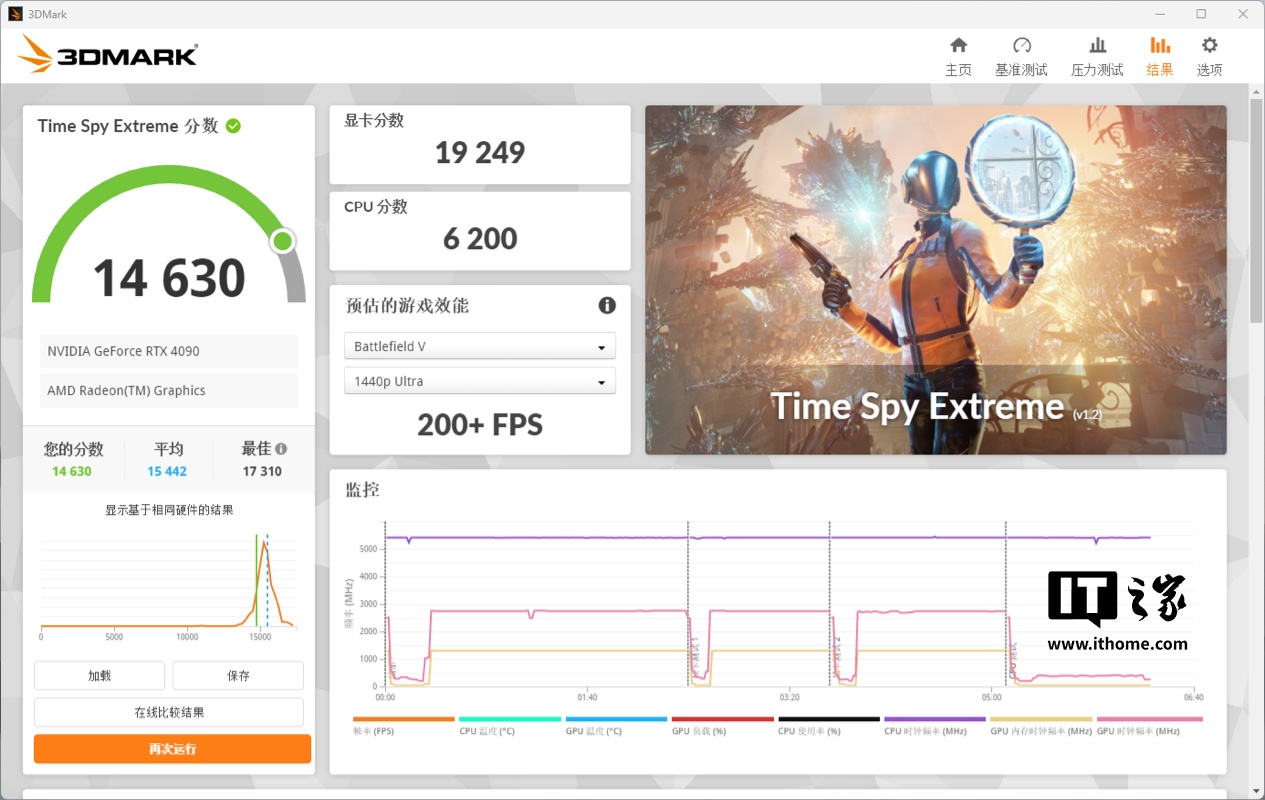Click the 您的分数 value 14 630

[x=72, y=472]
